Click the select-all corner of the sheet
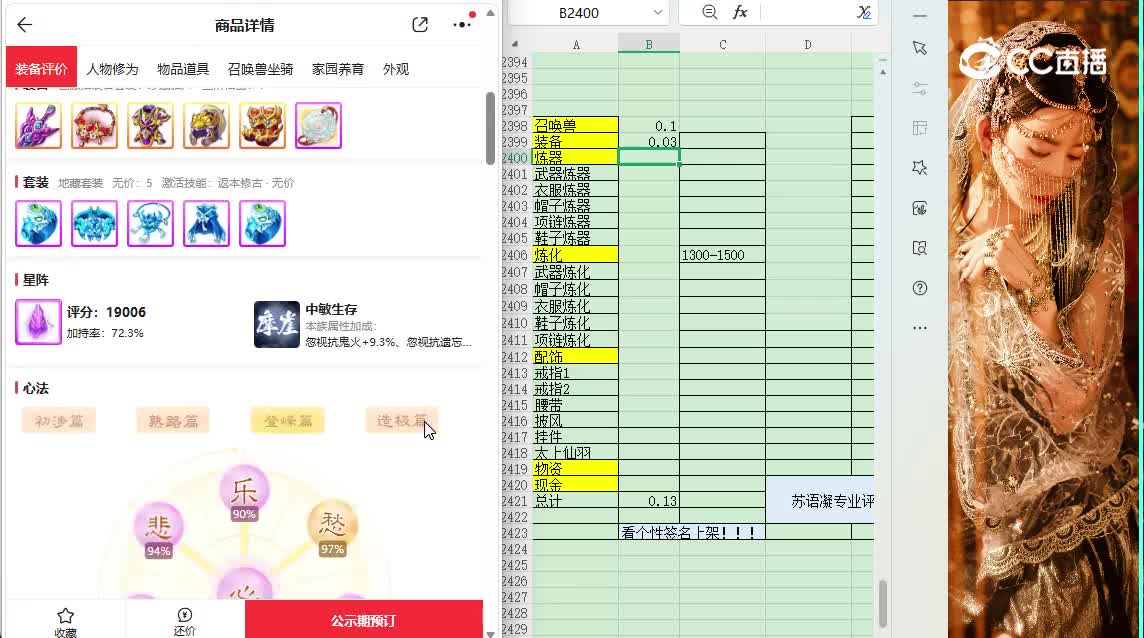 tap(516, 45)
